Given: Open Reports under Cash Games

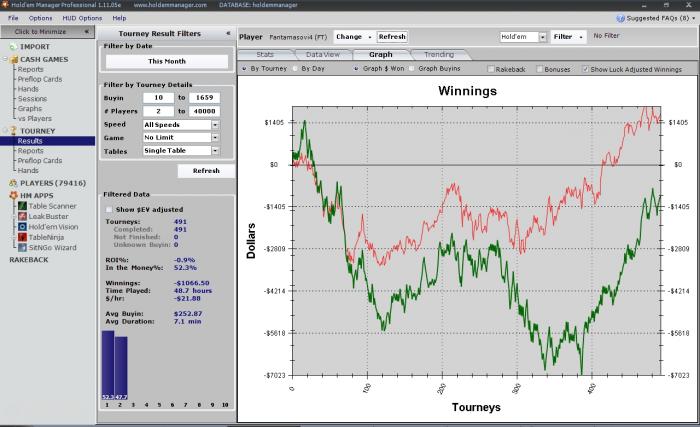Looking at the screenshot, I should pyautogui.click(x=30, y=69).
